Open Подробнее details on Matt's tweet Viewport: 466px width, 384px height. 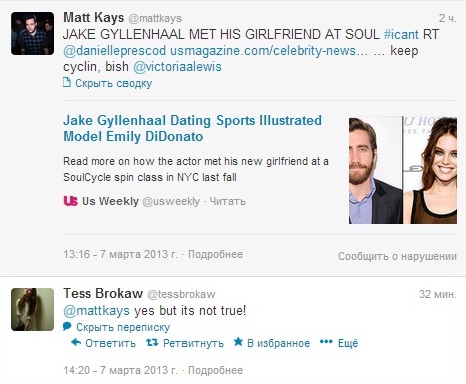pyautogui.click(x=215, y=254)
